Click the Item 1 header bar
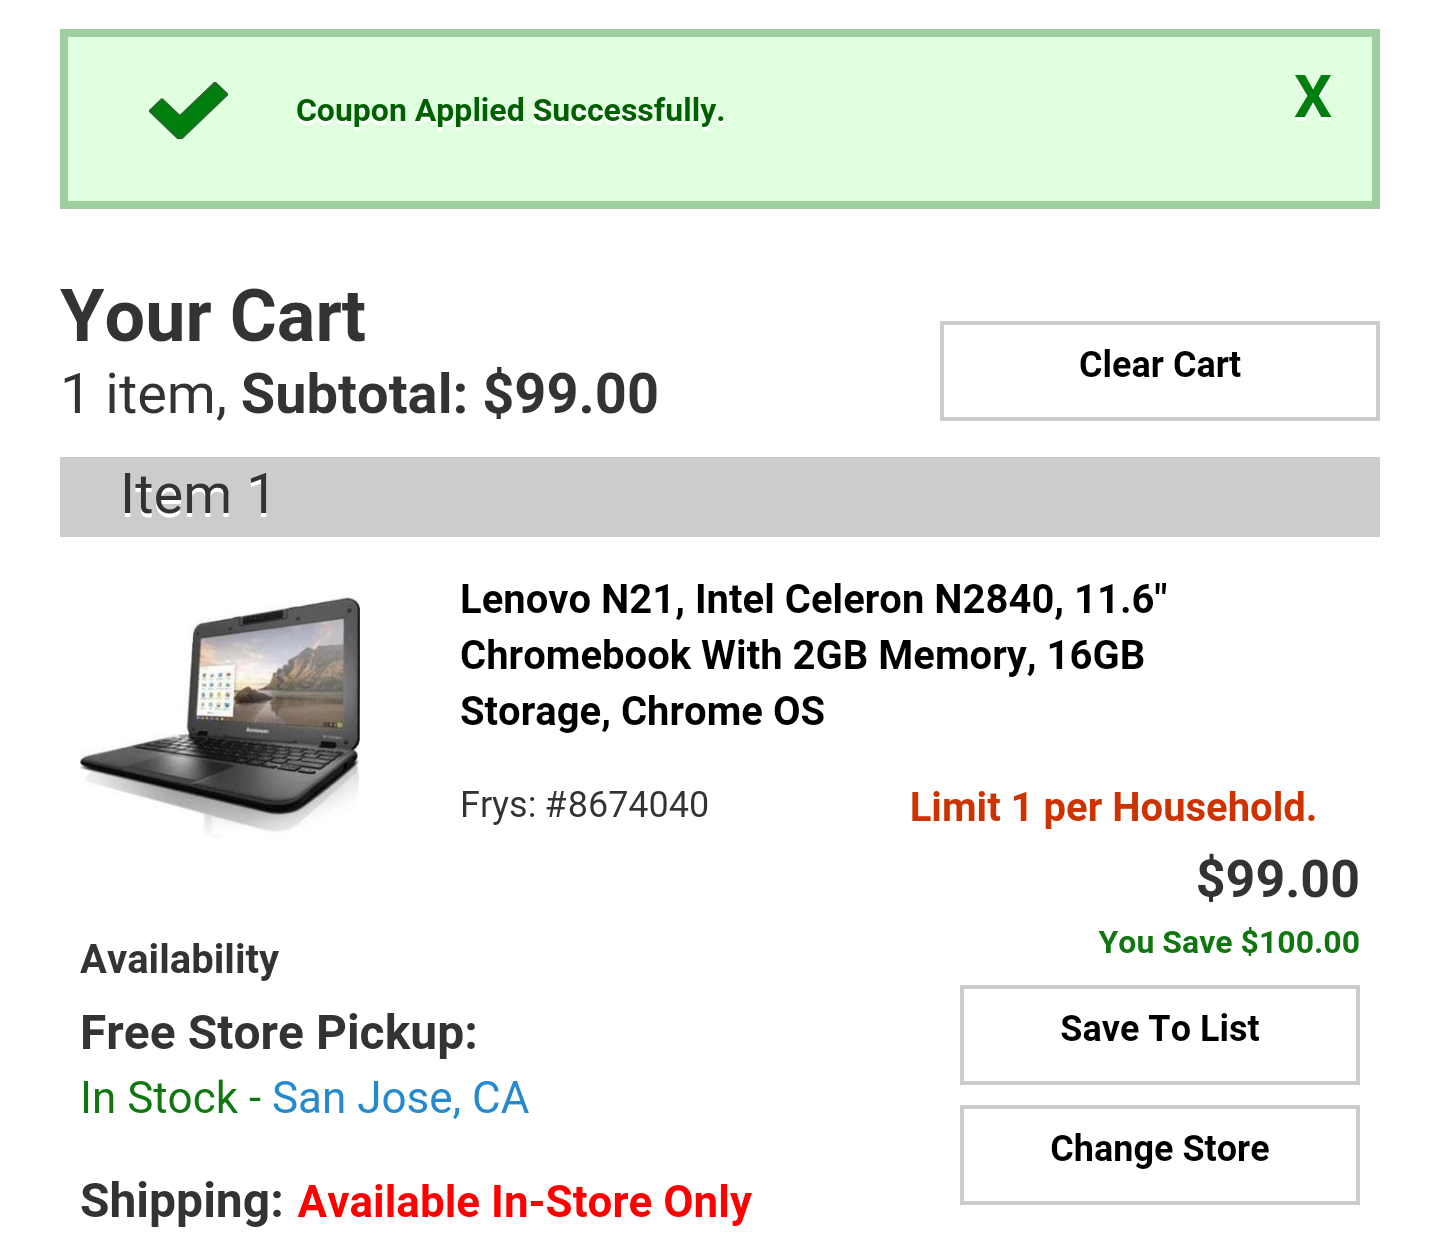 719,496
